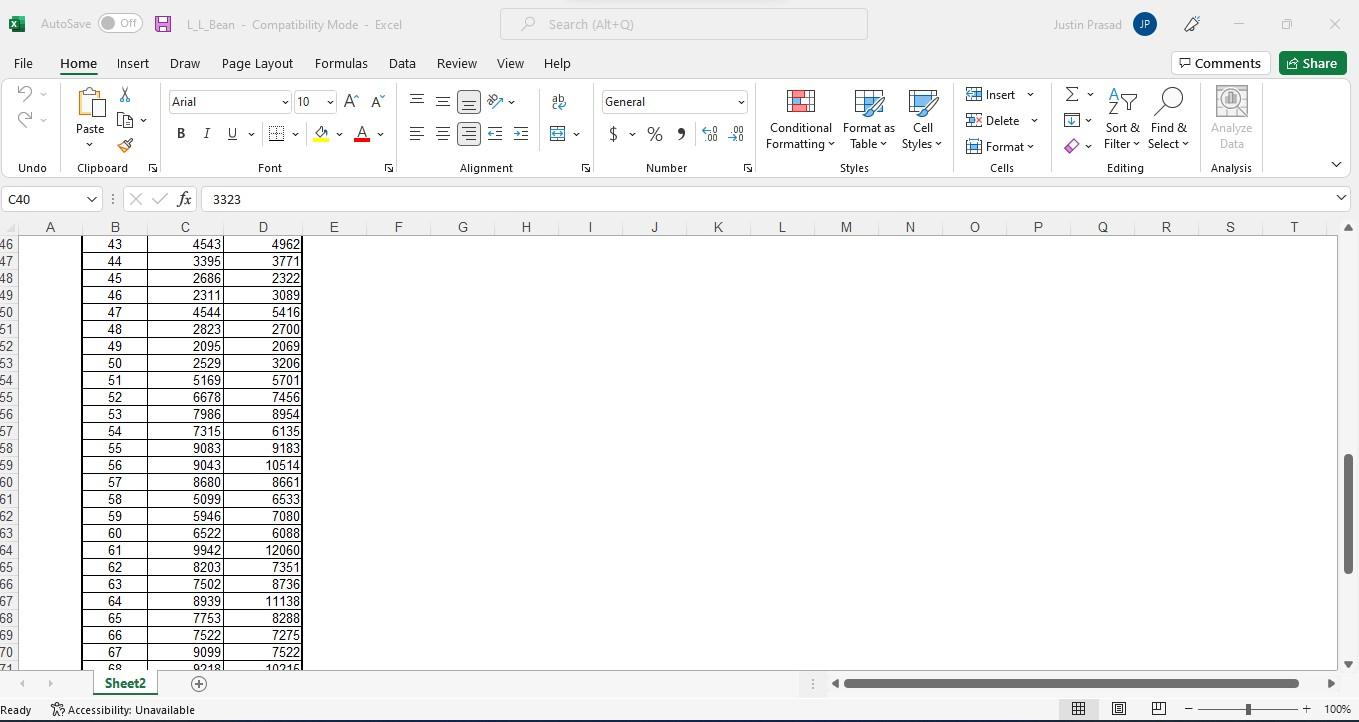Switch to the Formulas ribbon tab
Screen dimensions: 1359x722
click(341, 63)
